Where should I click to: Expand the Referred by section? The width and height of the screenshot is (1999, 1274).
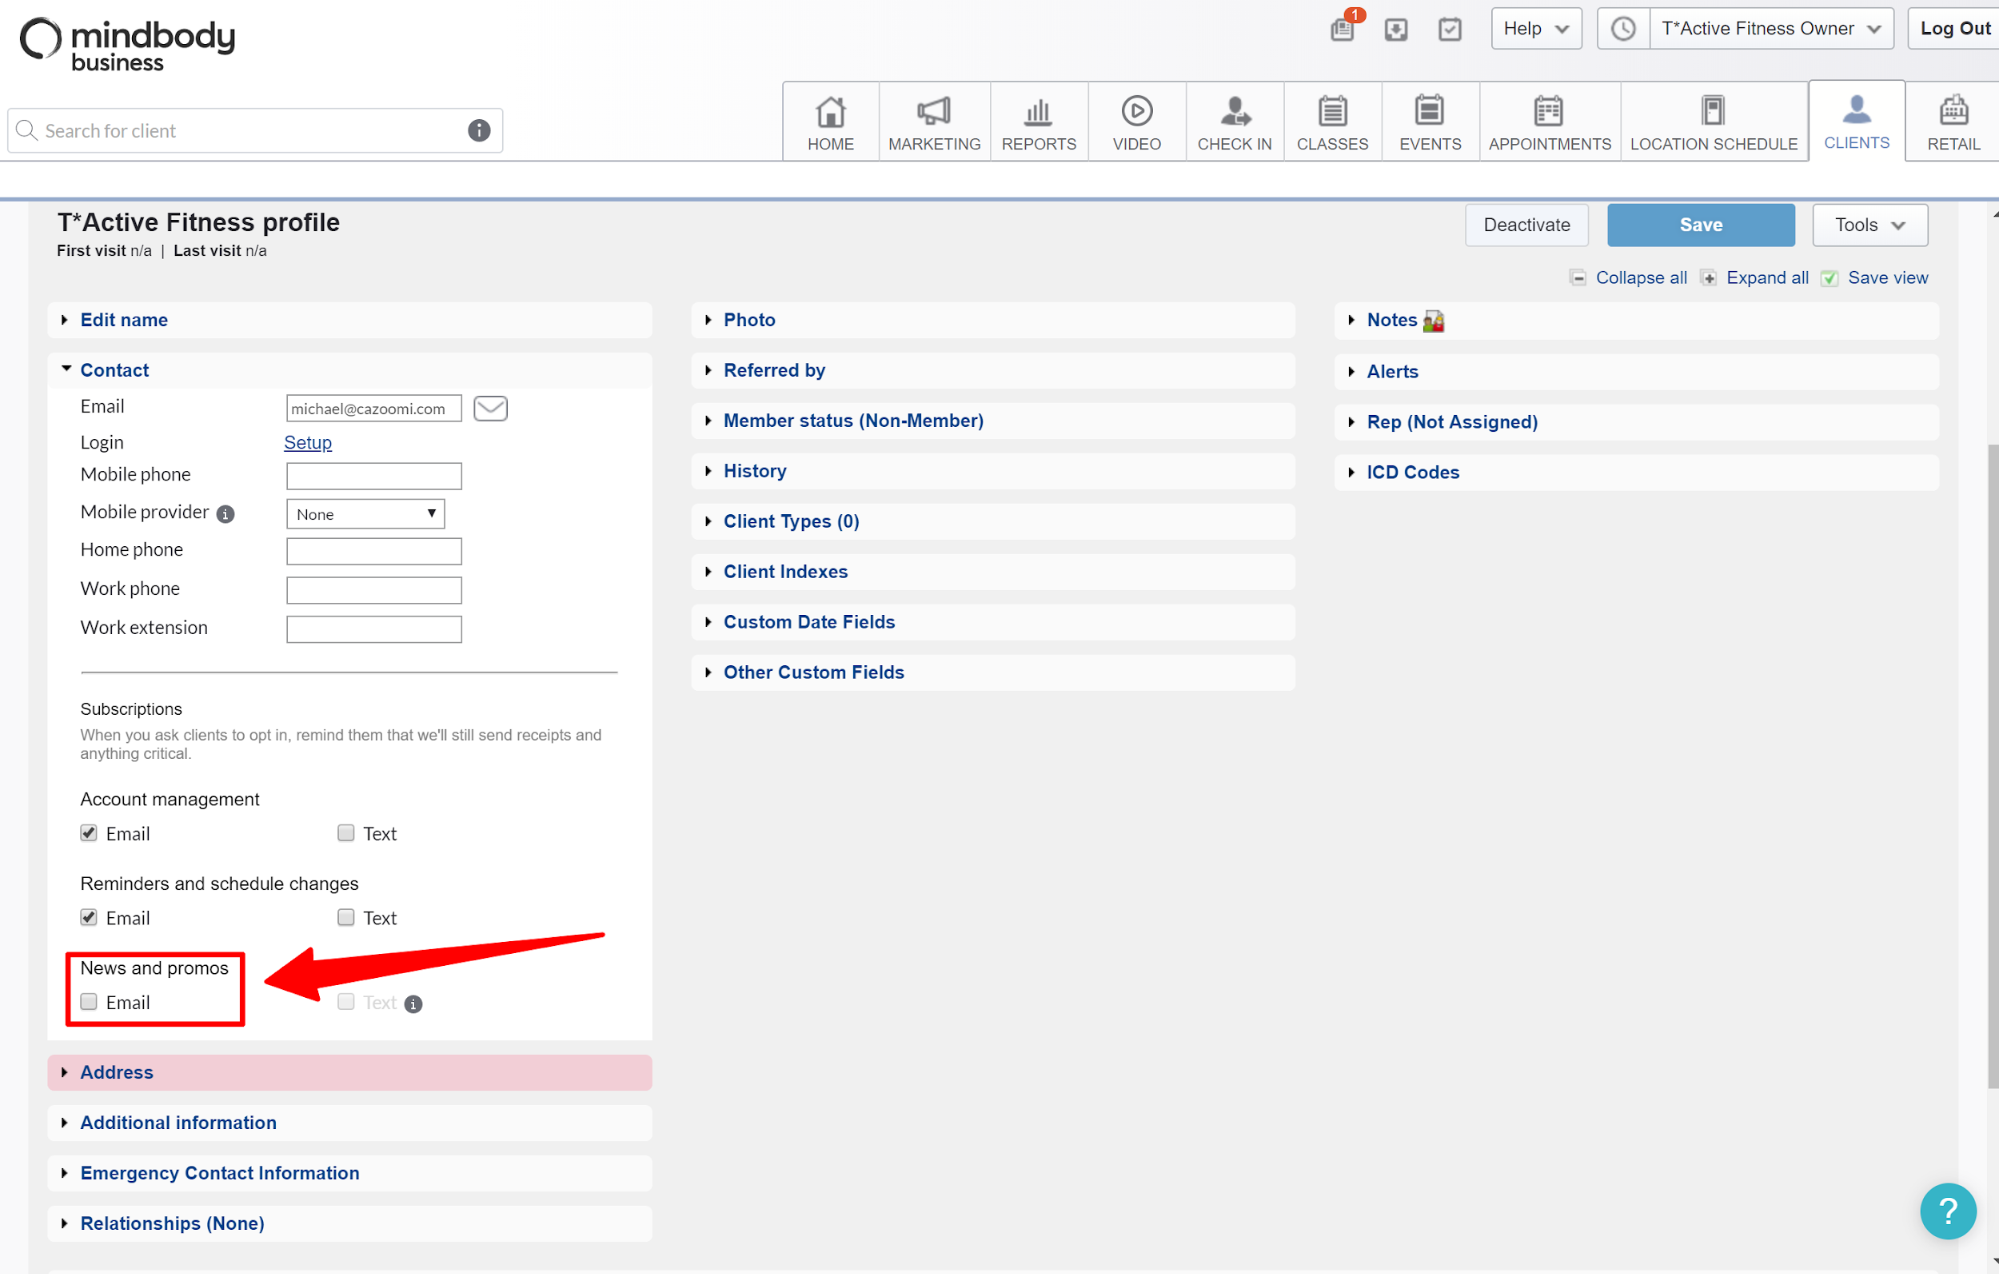pyautogui.click(x=993, y=370)
